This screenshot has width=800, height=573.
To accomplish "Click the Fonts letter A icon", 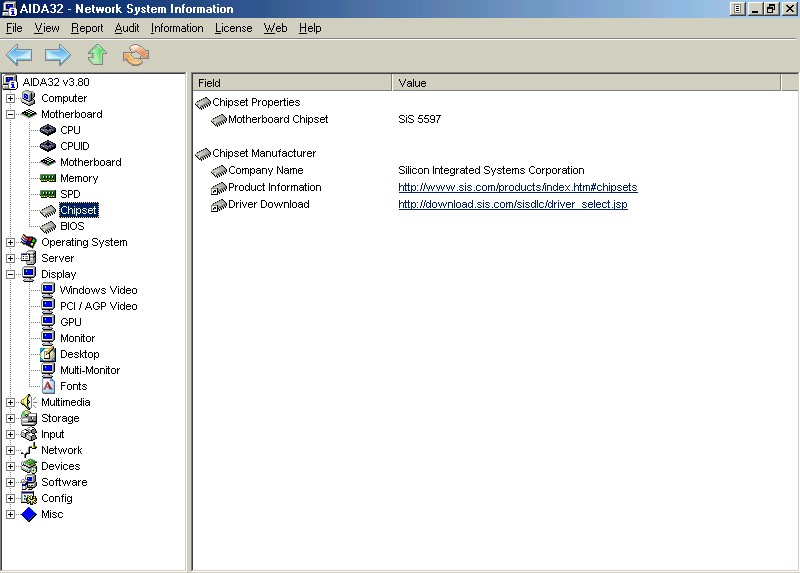I will pos(47,386).
